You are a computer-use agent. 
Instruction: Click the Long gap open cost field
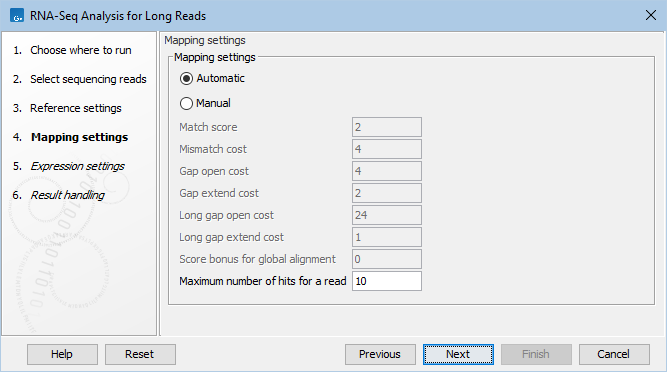[387, 215]
